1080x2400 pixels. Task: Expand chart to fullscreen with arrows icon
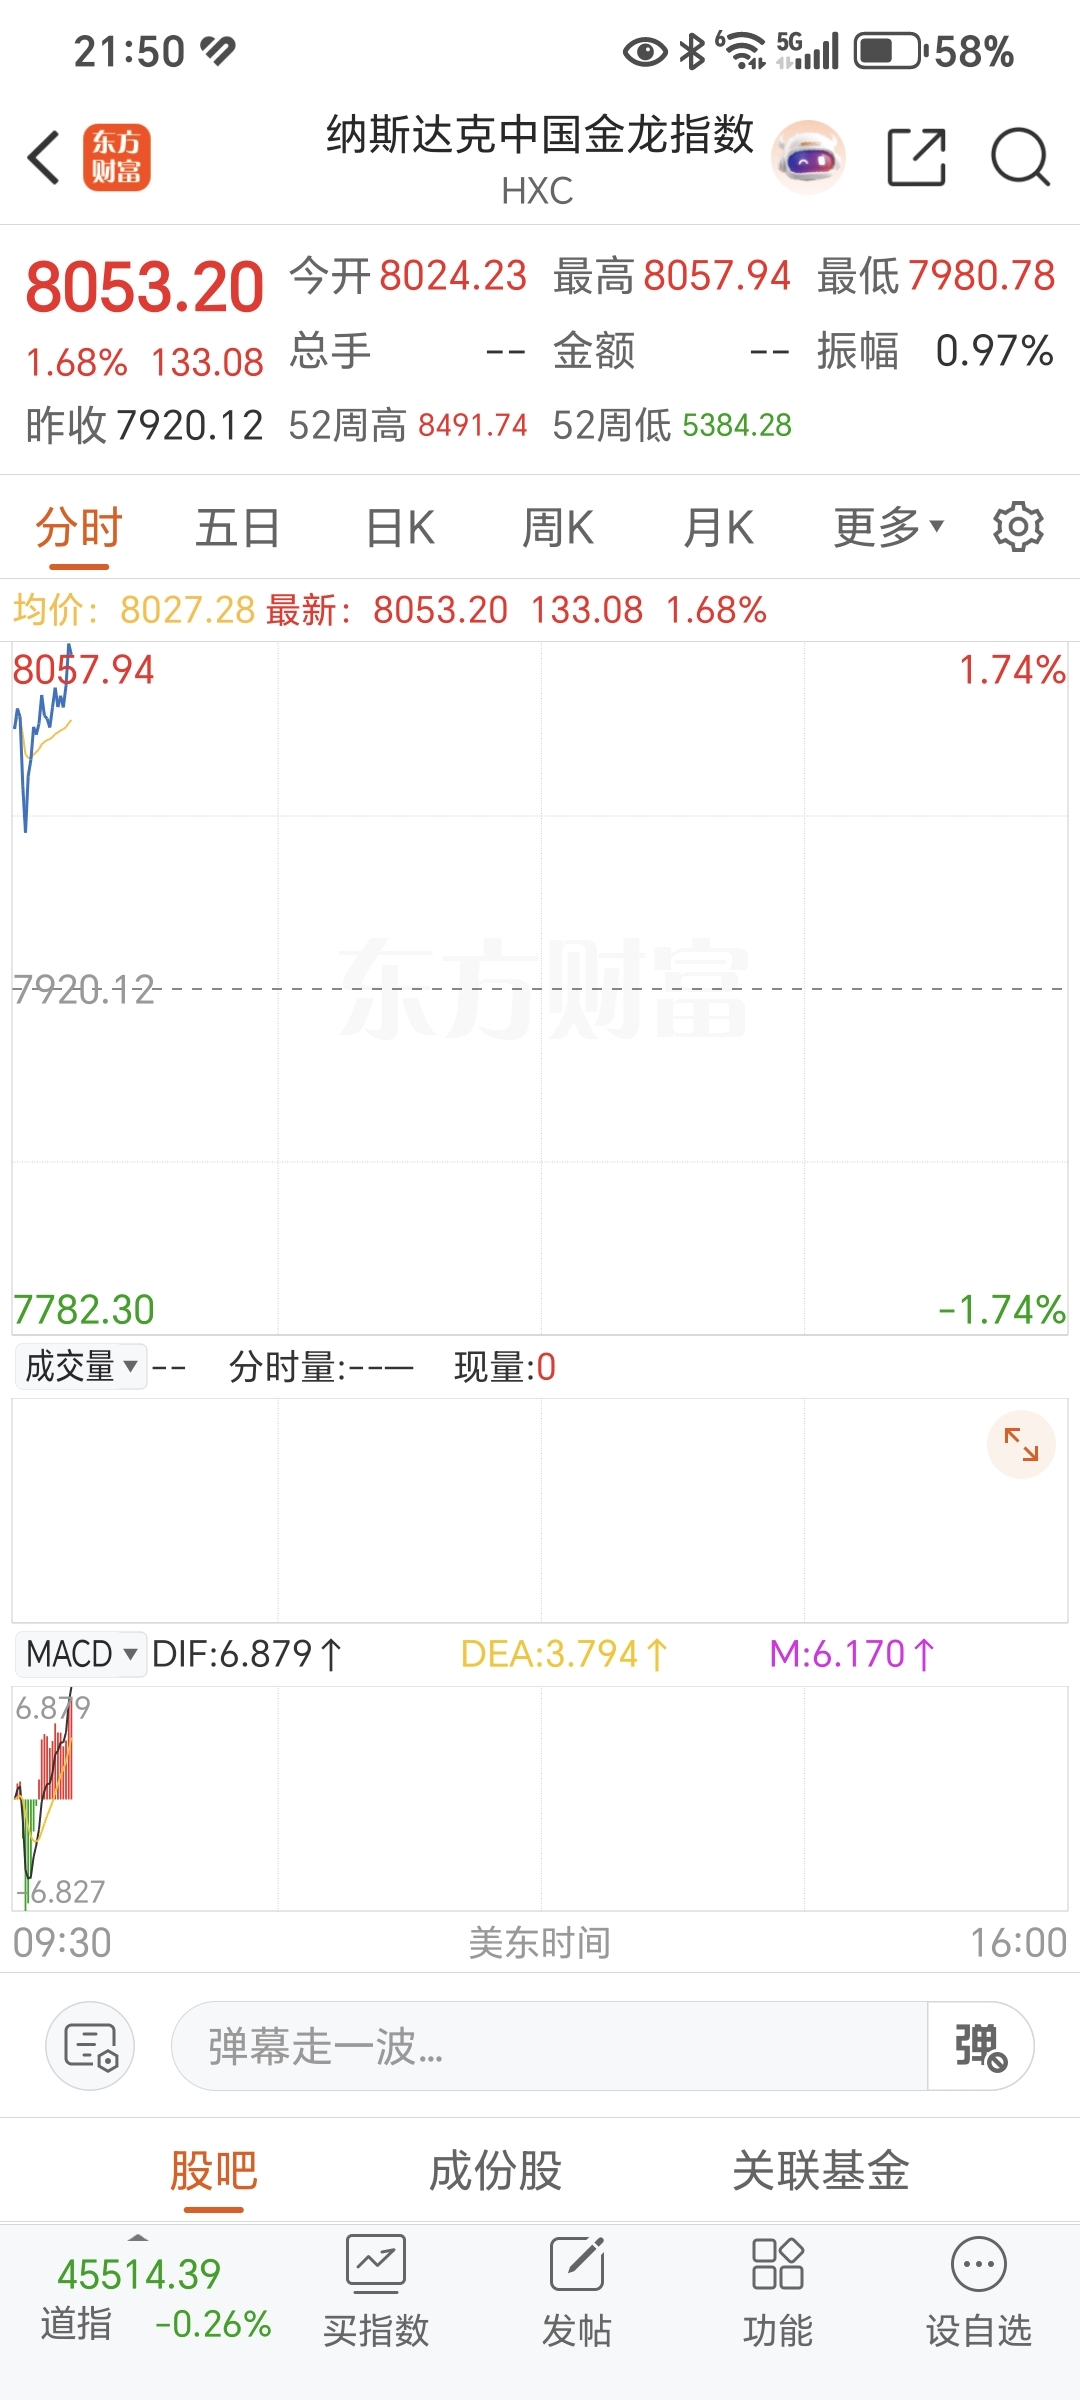pyautogui.click(x=1021, y=1444)
